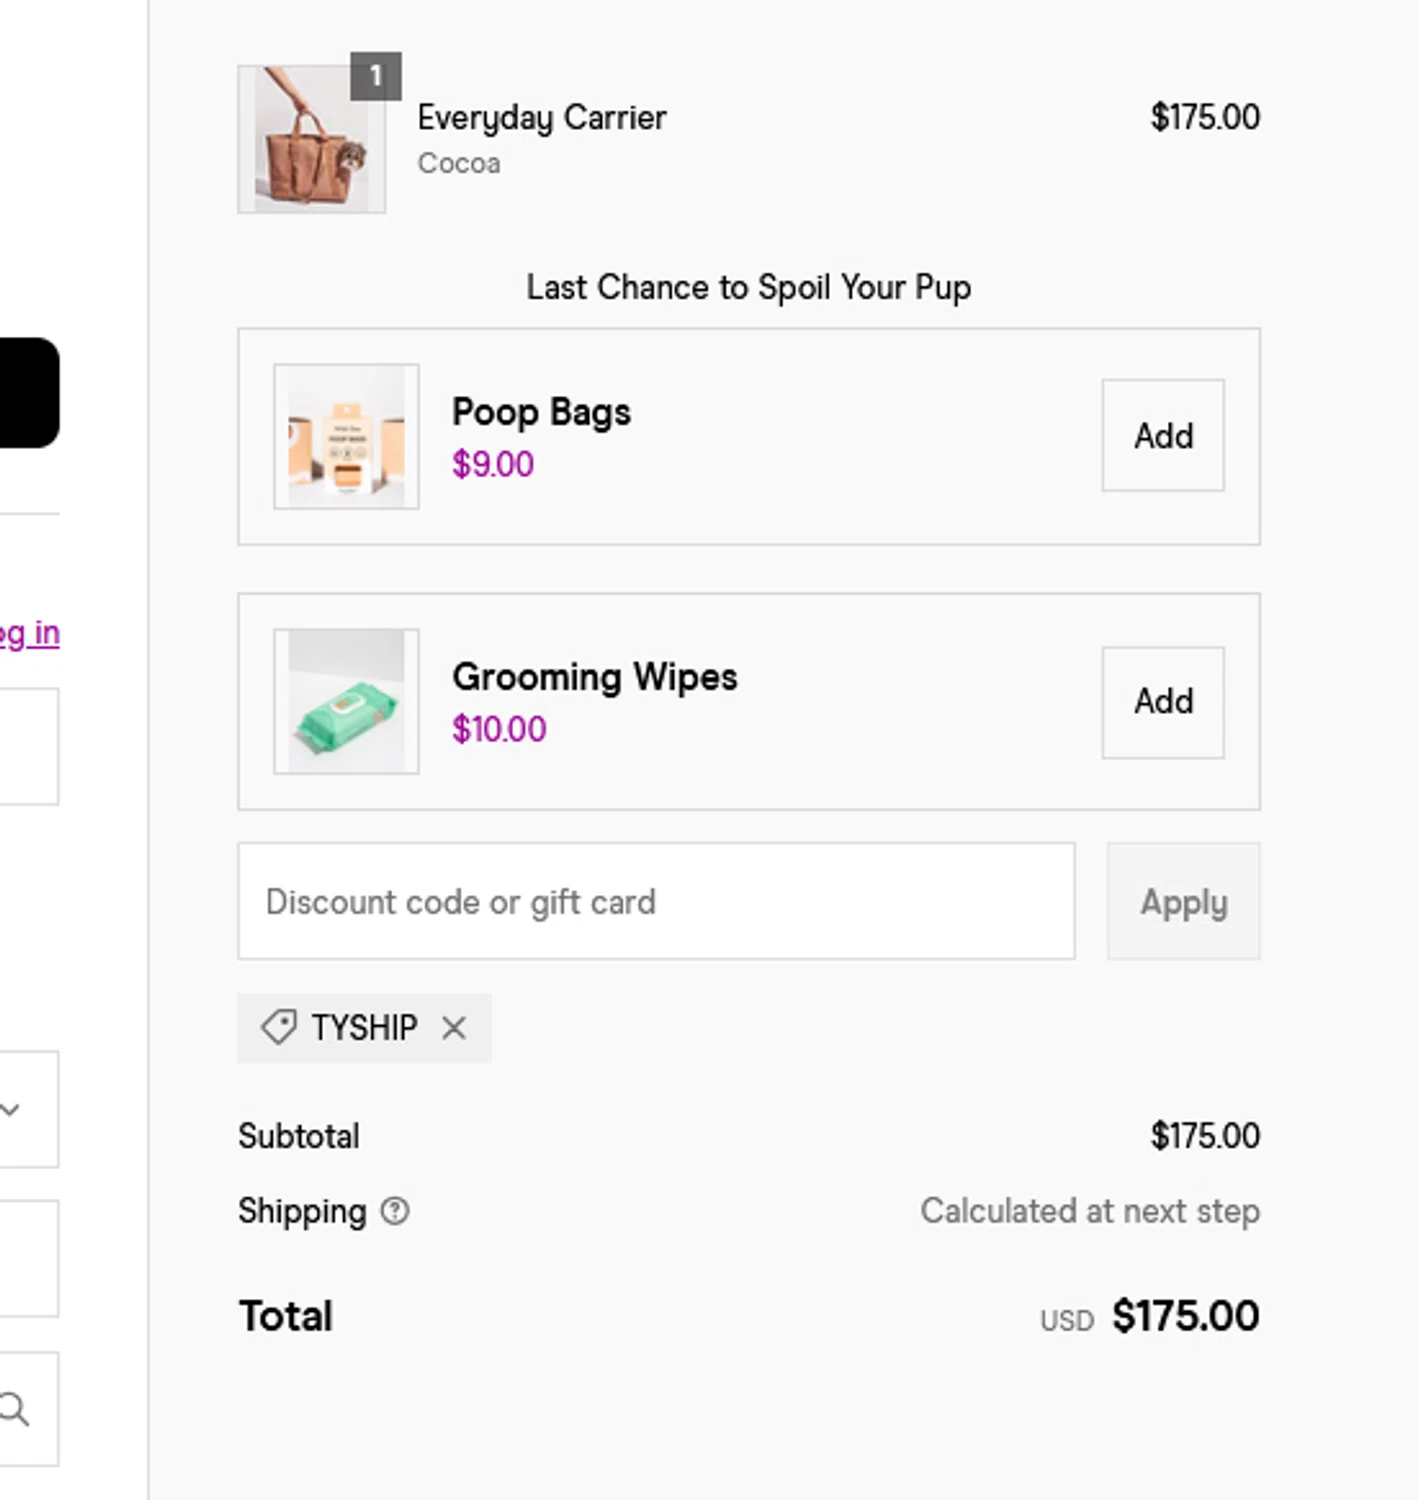Click the black button at left edge
Image resolution: width=1418 pixels, height=1500 pixels.
[28, 392]
